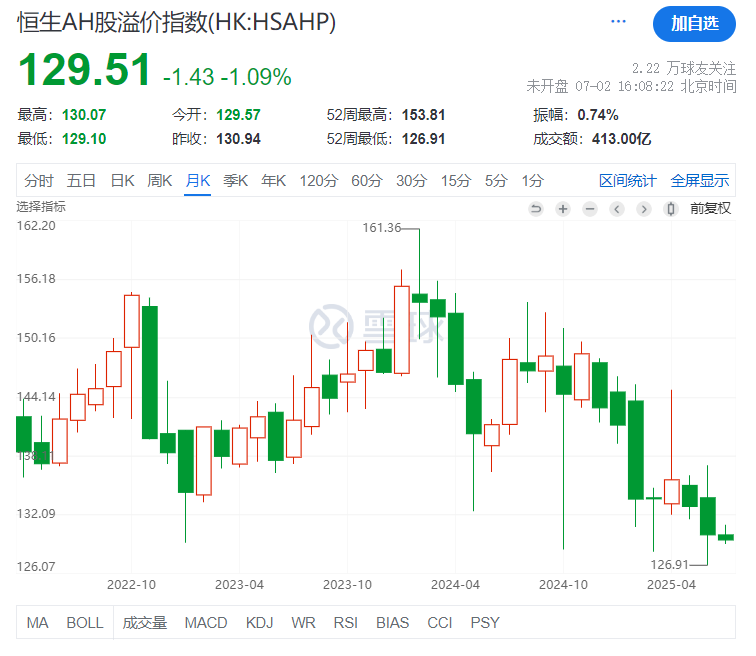Viewport: 756px width, 656px height.
Task: Zoom in the chart with plus icon
Action: coord(563,209)
